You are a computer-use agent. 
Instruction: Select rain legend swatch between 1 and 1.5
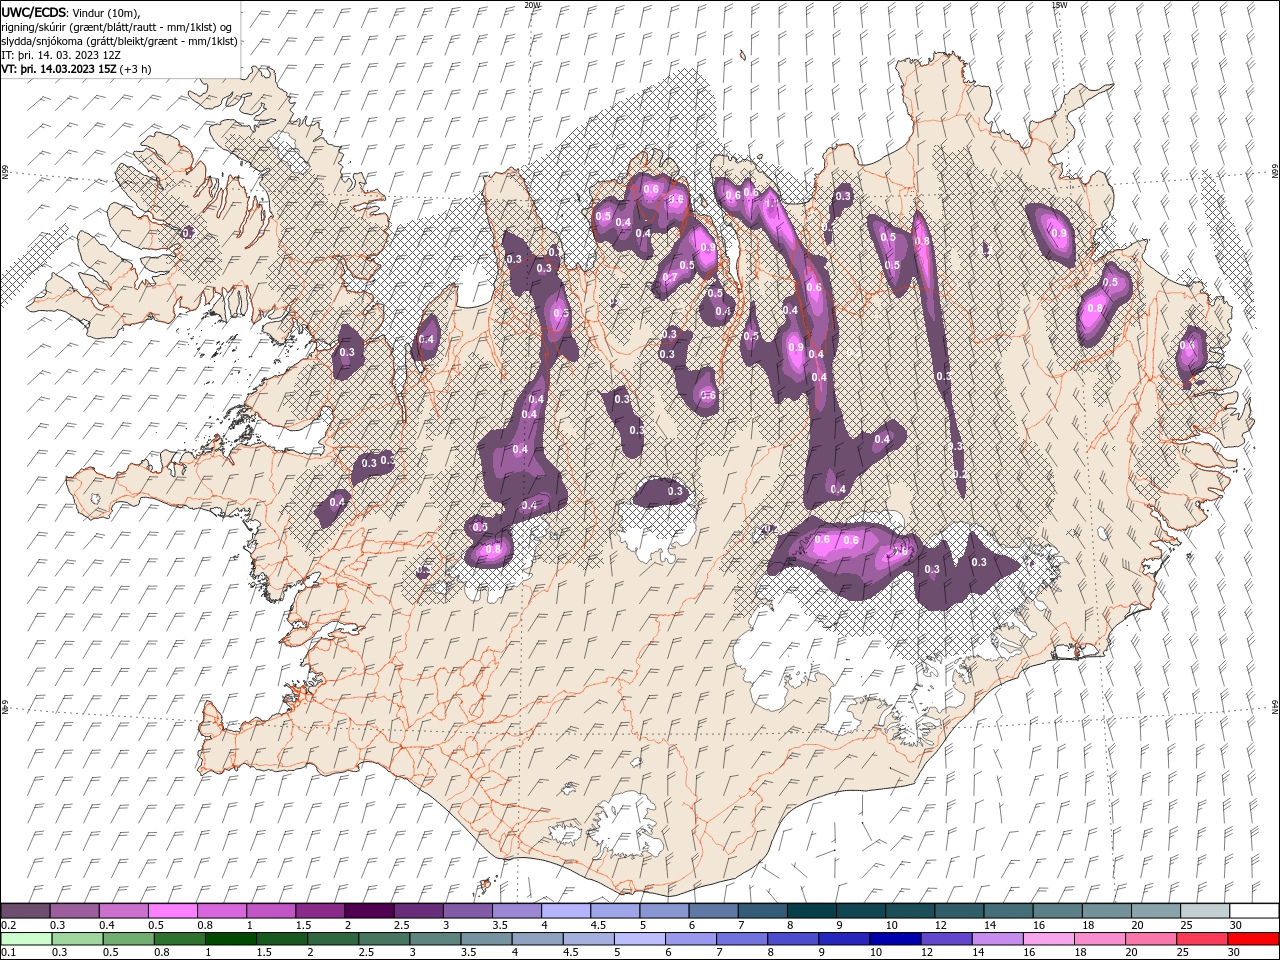pos(231,939)
